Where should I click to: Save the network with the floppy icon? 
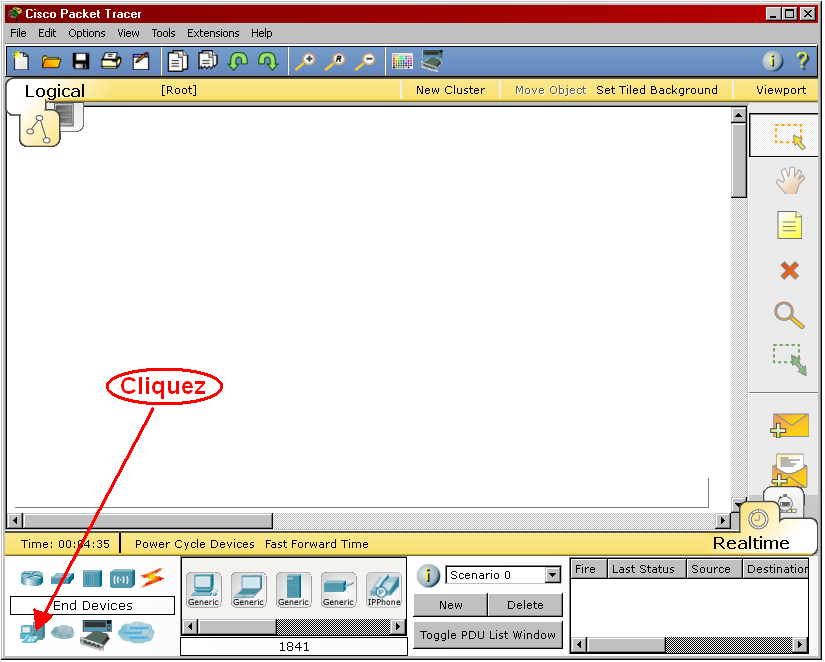81,62
